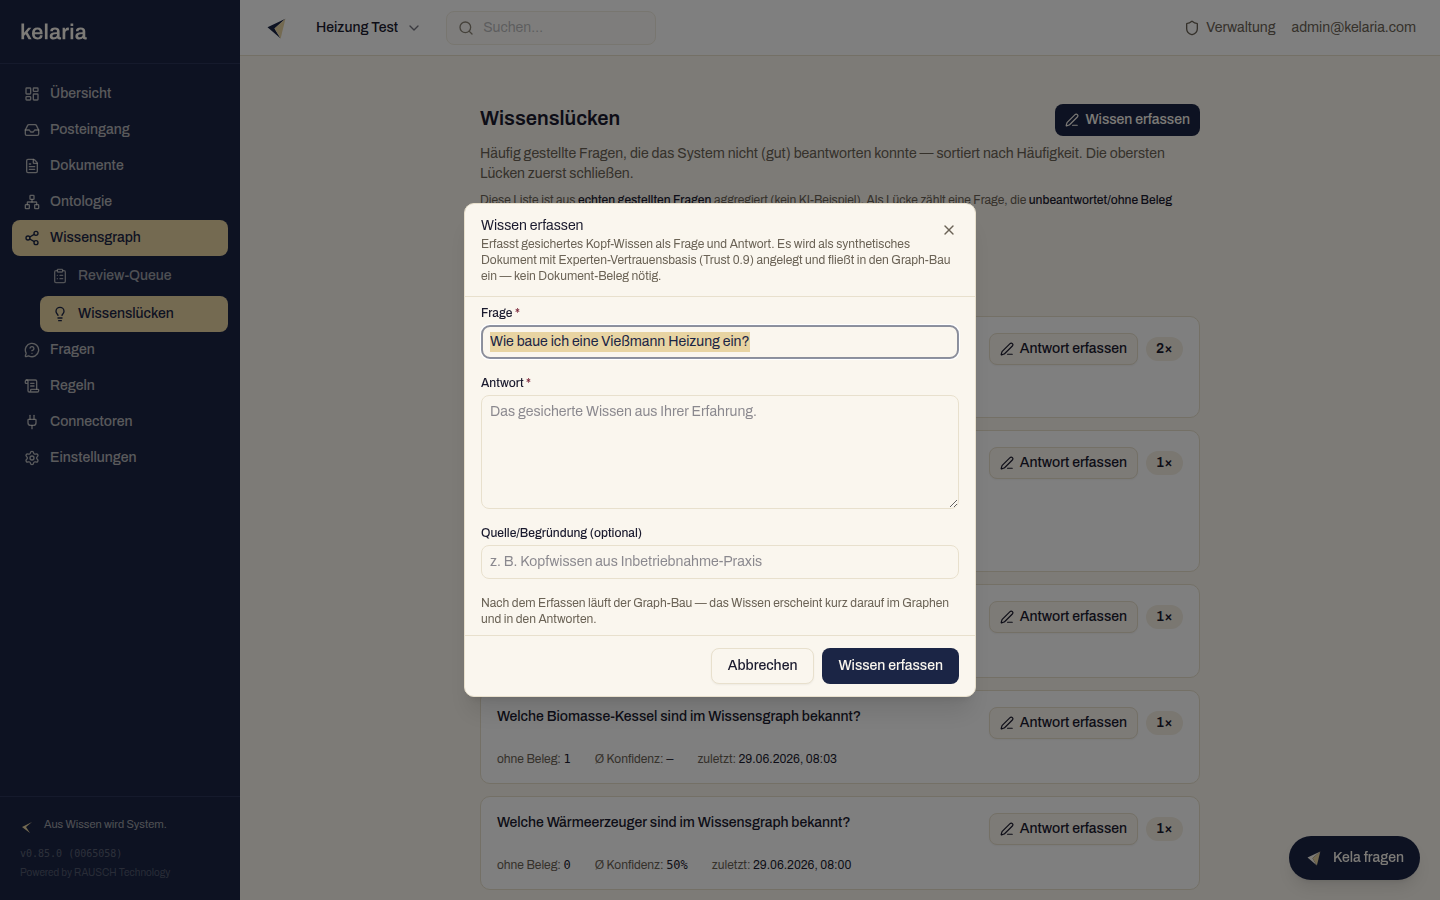Image resolution: width=1440 pixels, height=900 pixels.
Task: Select the Wissenslücken subitem
Action: 134,314
